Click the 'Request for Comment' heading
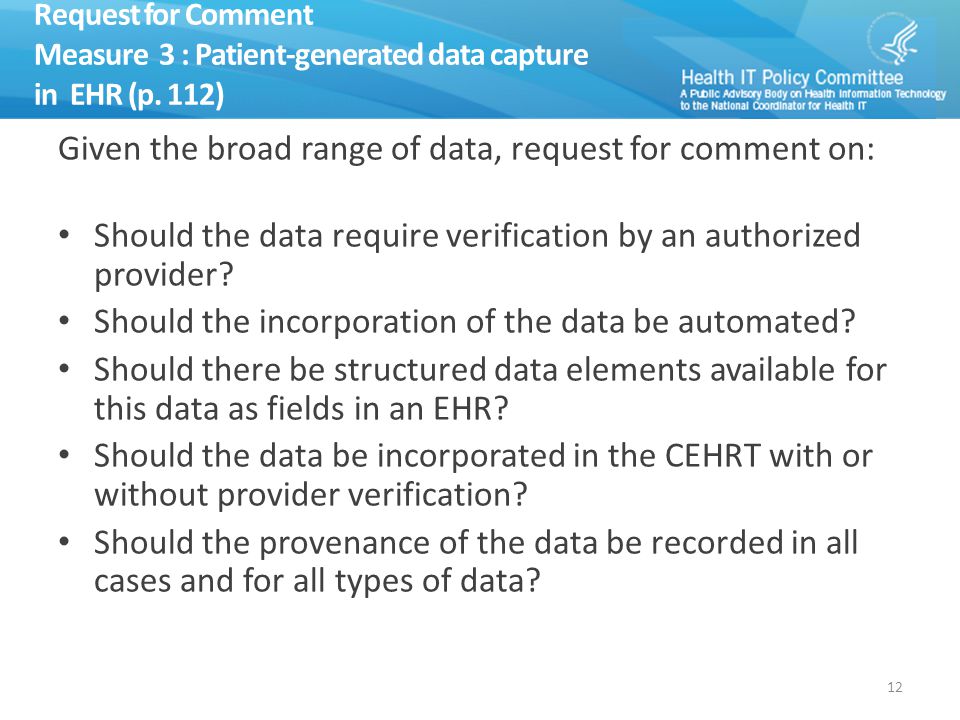Screen dimensions: 960x720 [x=174, y=15]
